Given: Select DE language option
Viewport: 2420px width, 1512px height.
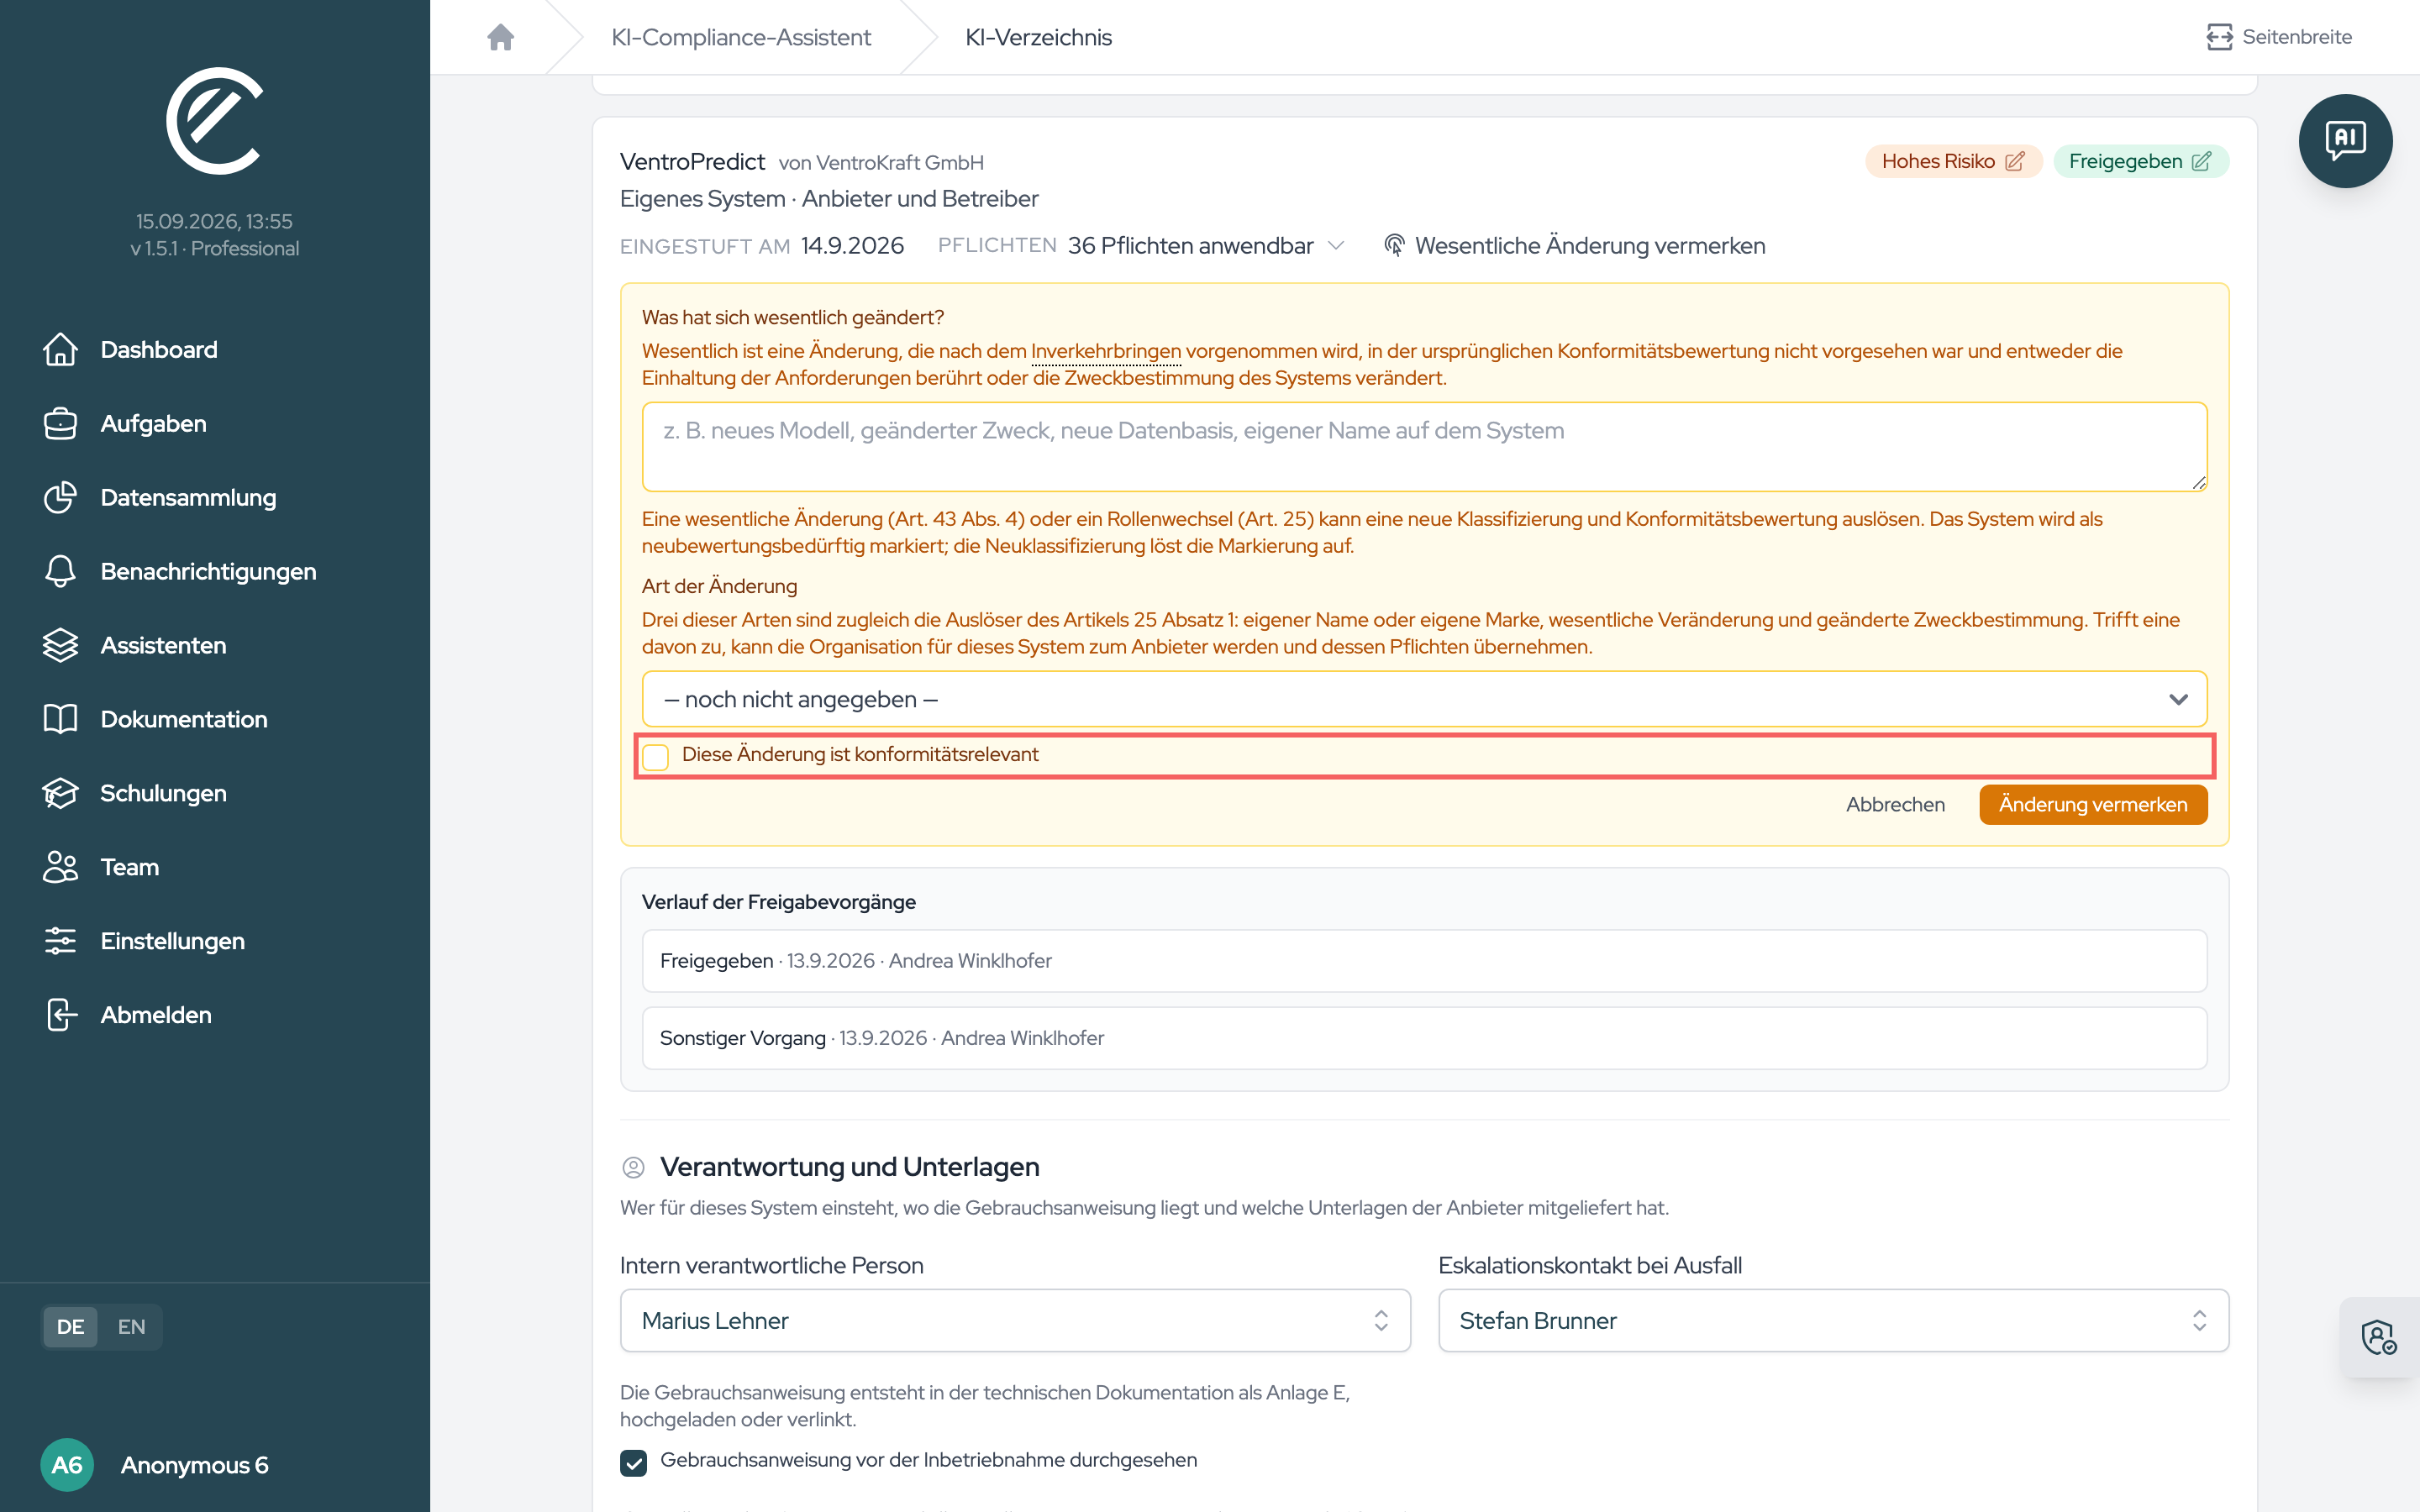Looking at the screenshot, I should tap(70, 1327).
